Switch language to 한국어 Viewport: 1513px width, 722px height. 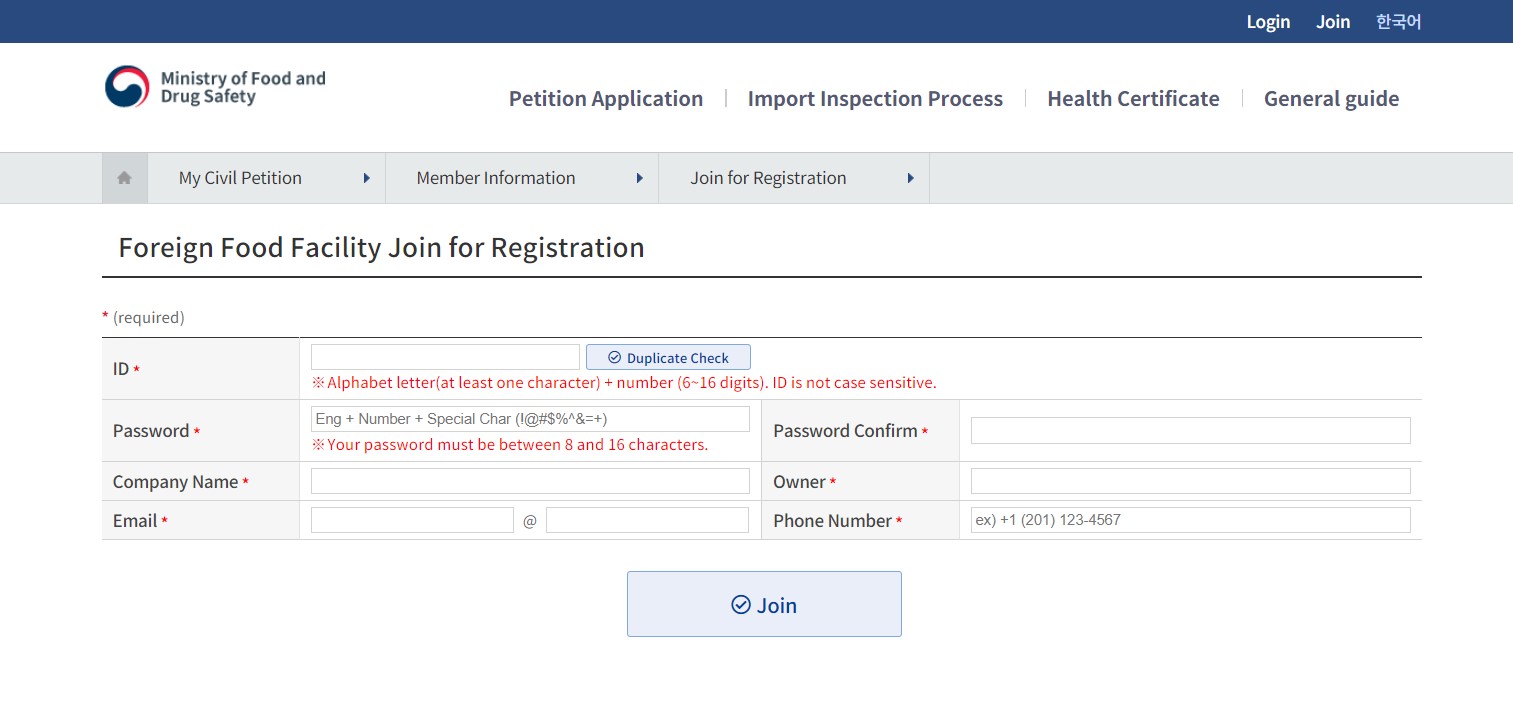coord(1398,21)
